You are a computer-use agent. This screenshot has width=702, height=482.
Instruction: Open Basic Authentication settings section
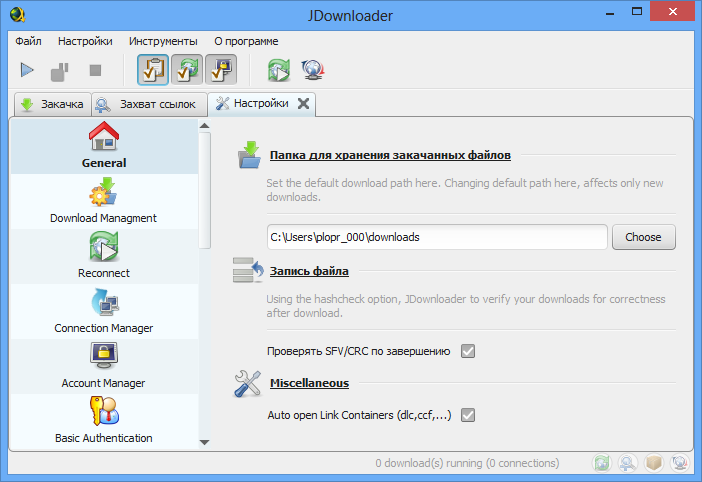click(x=104, y=422)
